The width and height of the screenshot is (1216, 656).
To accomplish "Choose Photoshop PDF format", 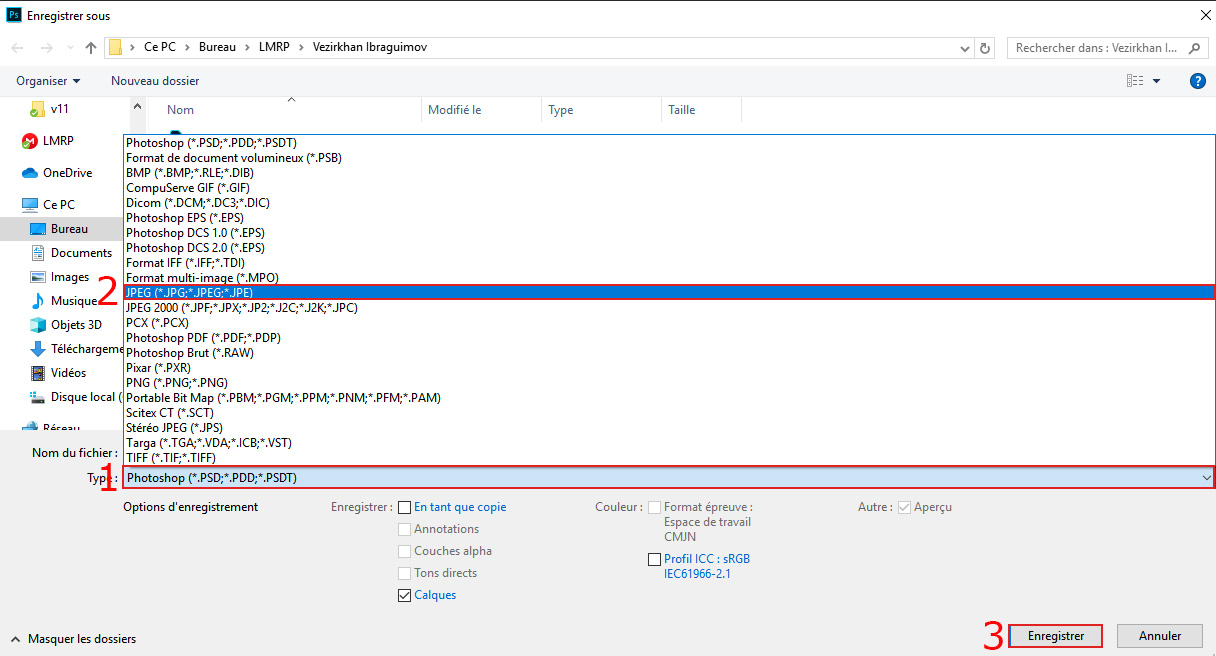I will (x=668, y=338).
